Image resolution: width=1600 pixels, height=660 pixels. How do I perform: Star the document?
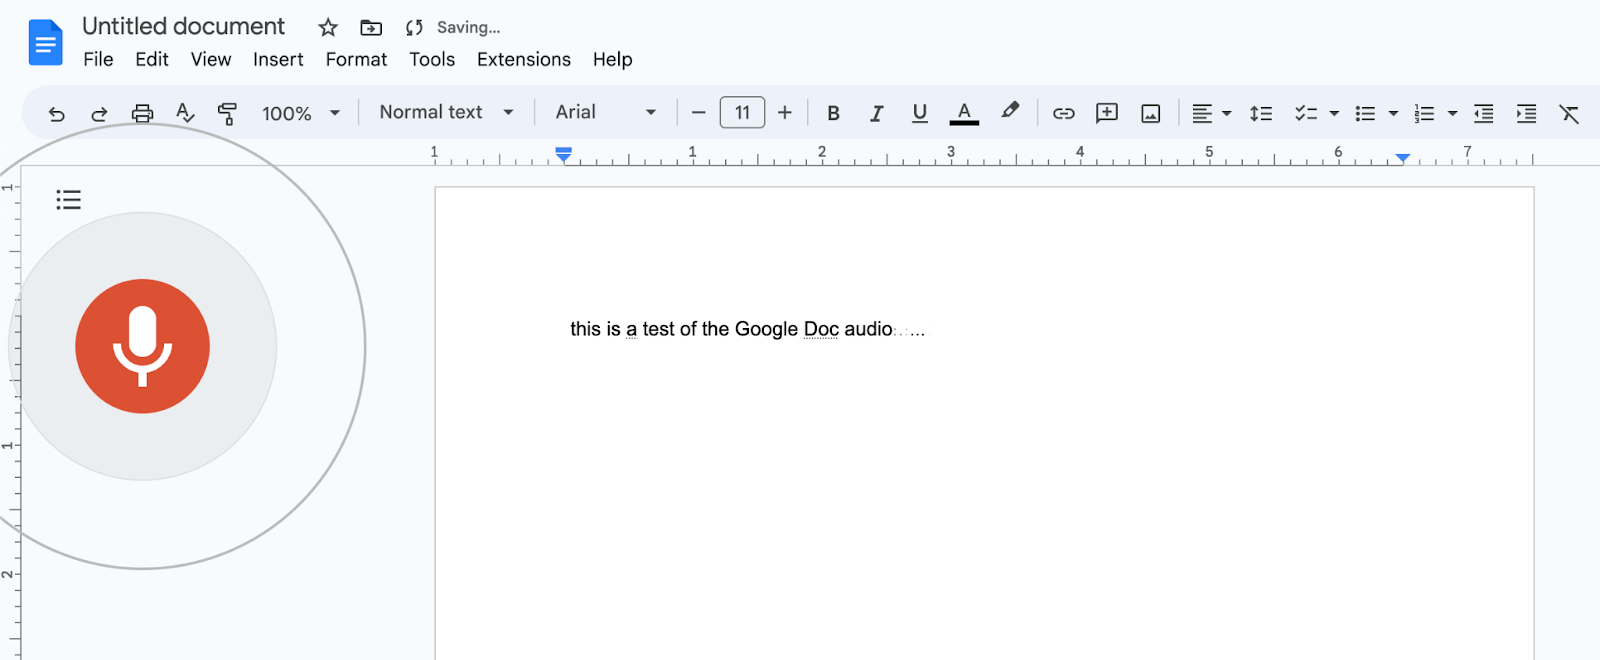328,28
